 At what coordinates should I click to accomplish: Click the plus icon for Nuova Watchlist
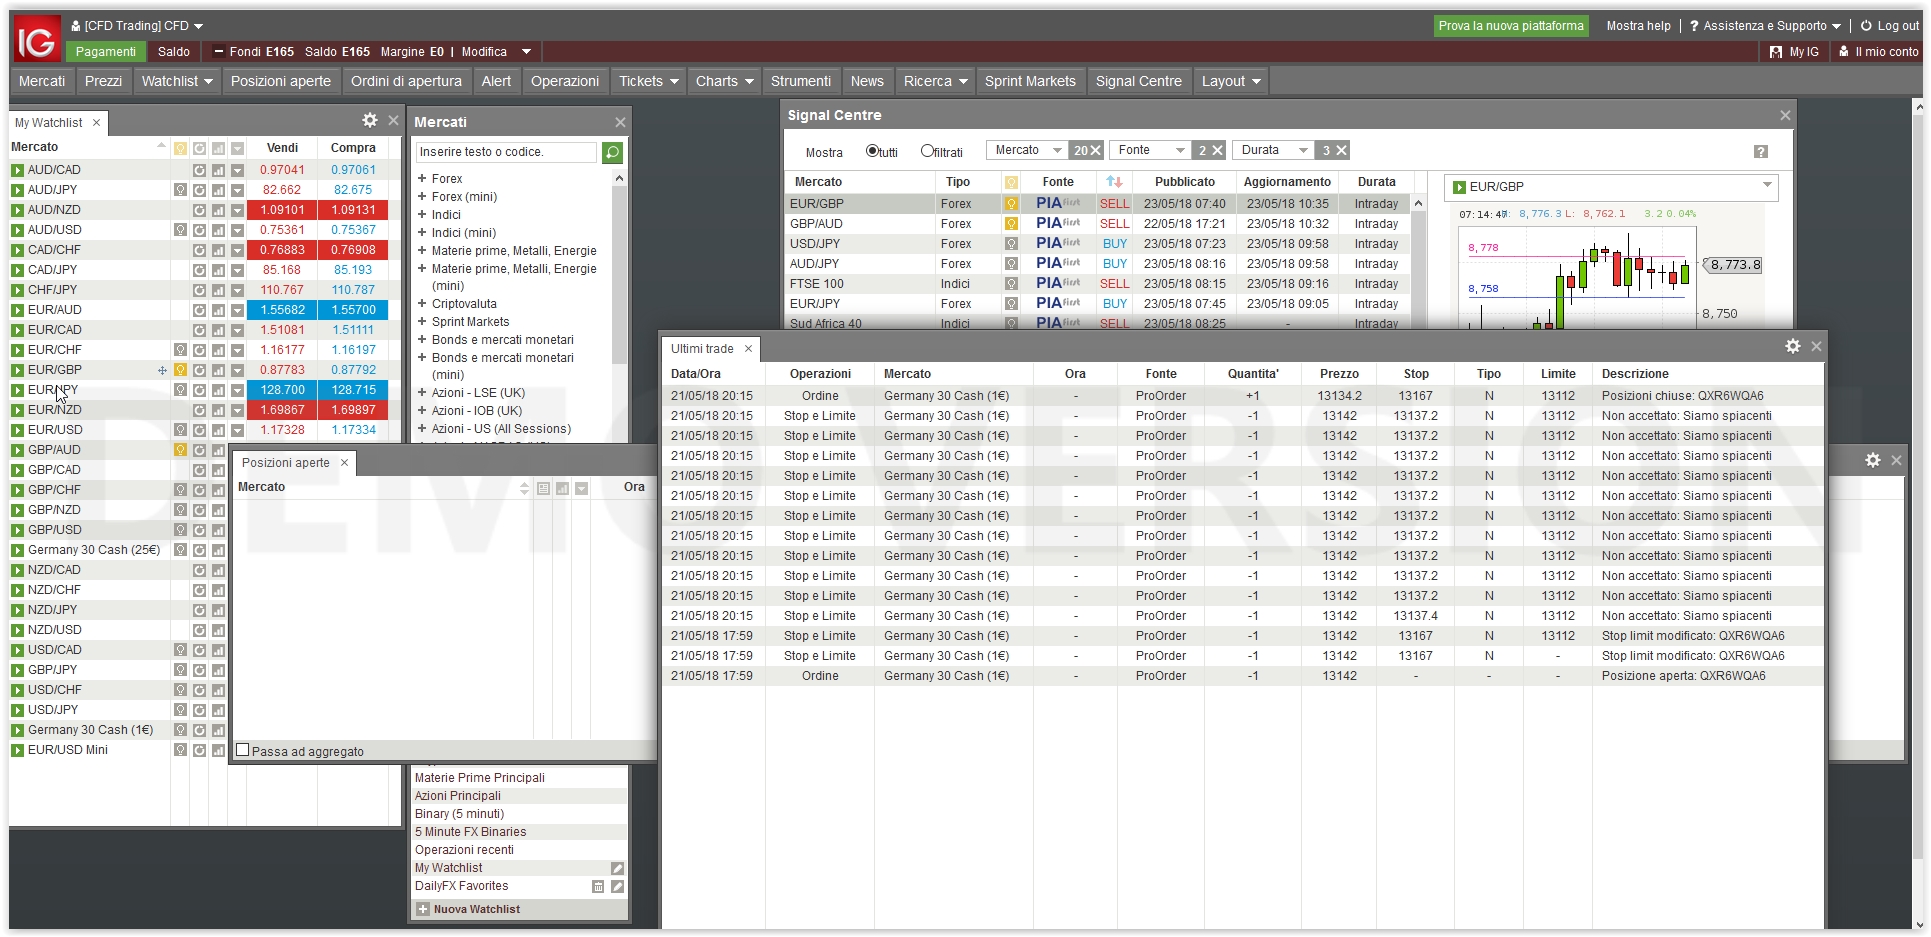(422, 909)
